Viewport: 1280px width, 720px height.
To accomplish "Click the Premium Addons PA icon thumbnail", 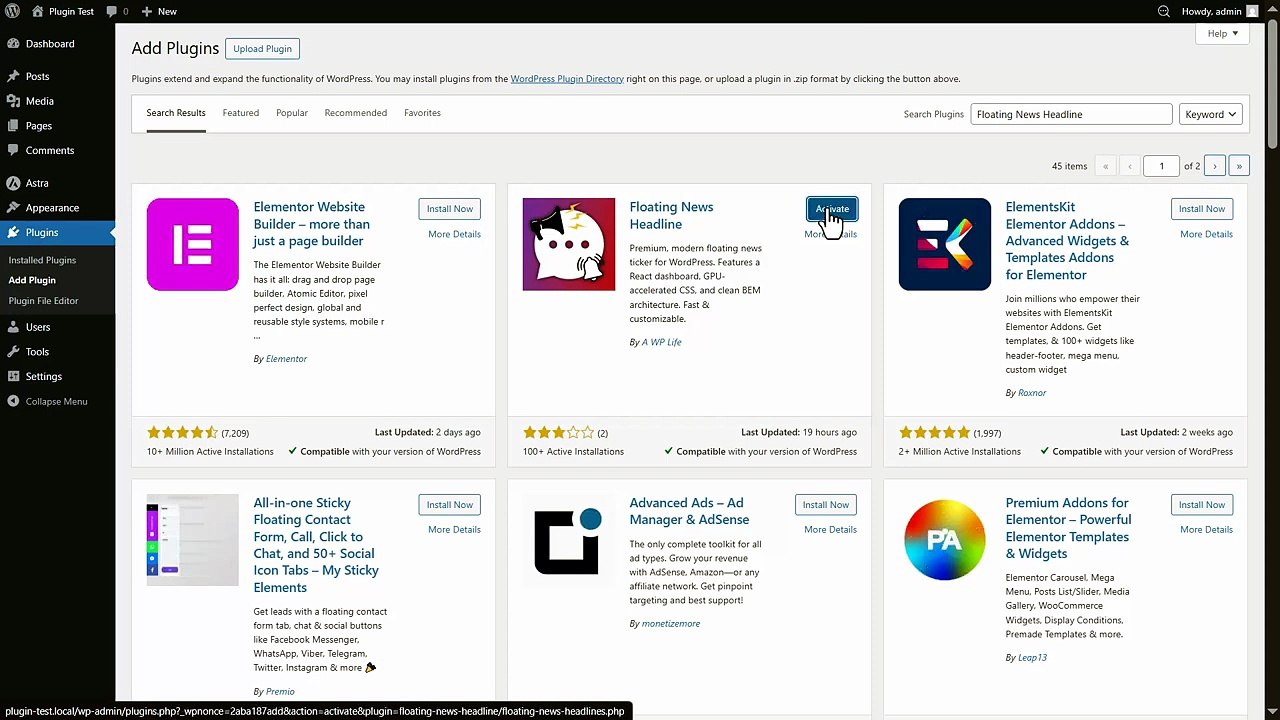I will click(x=945, y=540).
